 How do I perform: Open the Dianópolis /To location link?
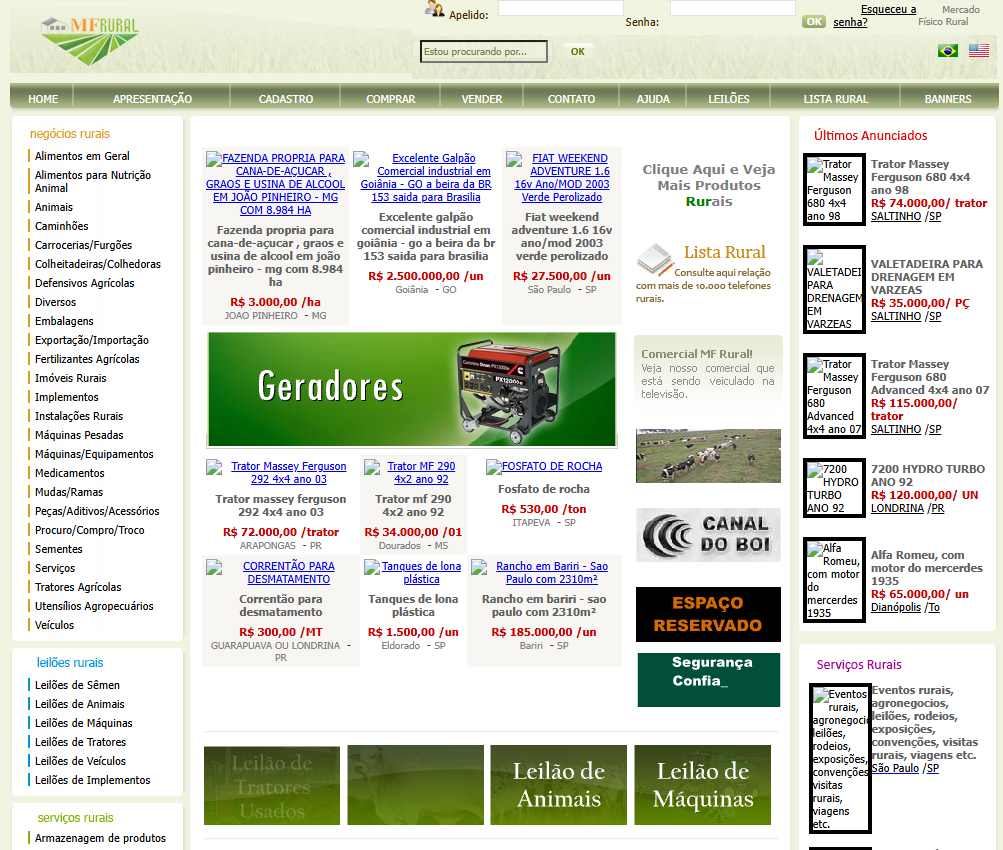(905, 608)
